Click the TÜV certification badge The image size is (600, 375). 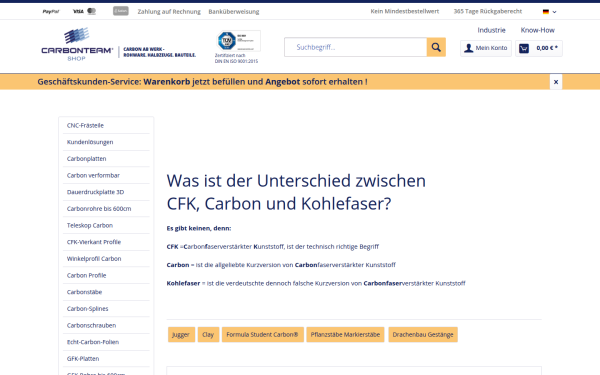[x=238, y=41]
